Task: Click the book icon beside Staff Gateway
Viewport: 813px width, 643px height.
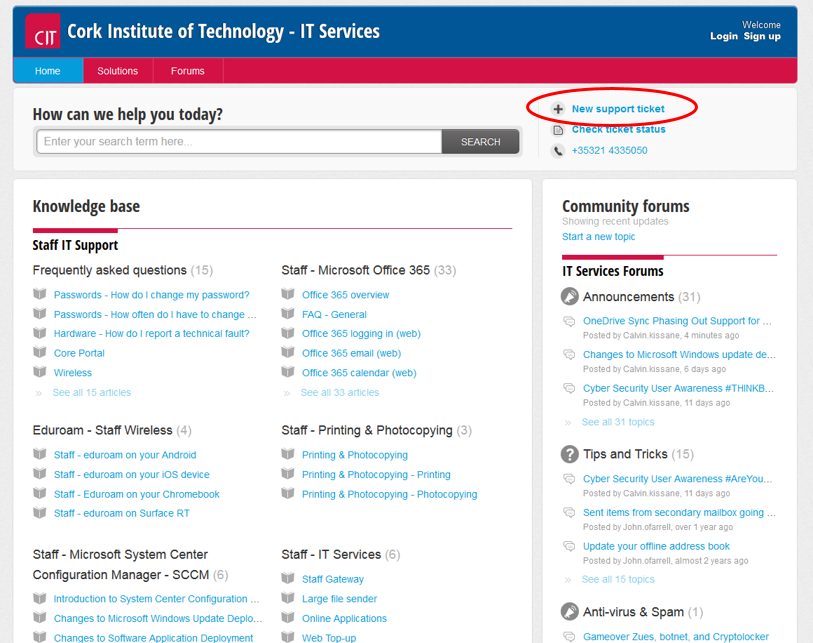Action: pos(288,579)
